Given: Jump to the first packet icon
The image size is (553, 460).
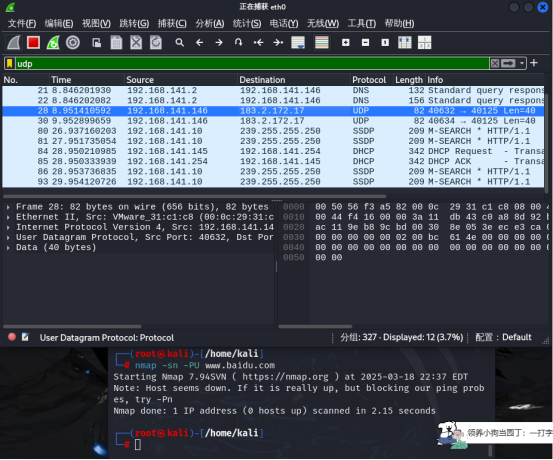Looking at the screenshot, I should 259,43.
